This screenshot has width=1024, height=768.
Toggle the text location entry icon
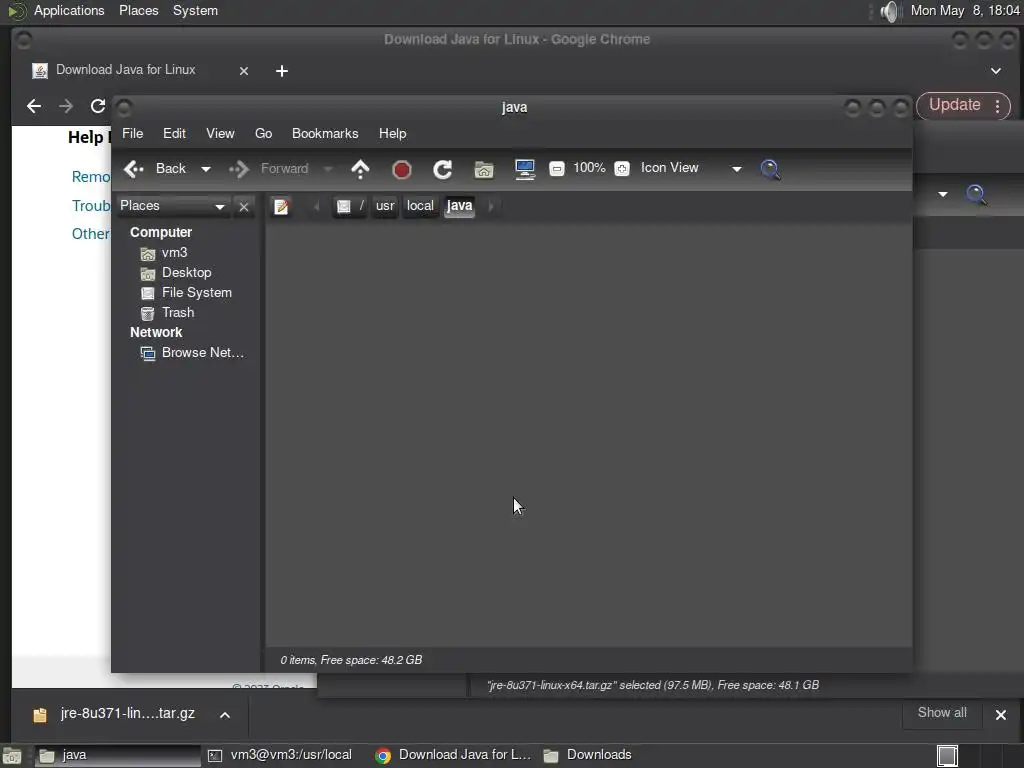click(x=281, y=206)
